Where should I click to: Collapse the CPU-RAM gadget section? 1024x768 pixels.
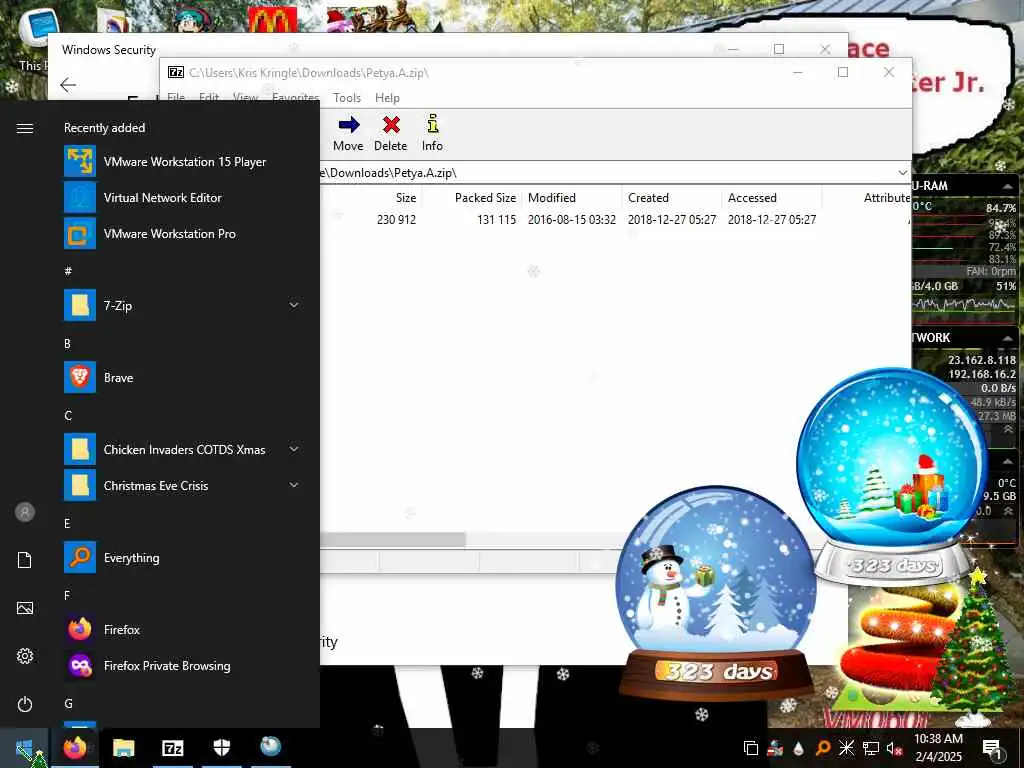[x=1008, y=186]
